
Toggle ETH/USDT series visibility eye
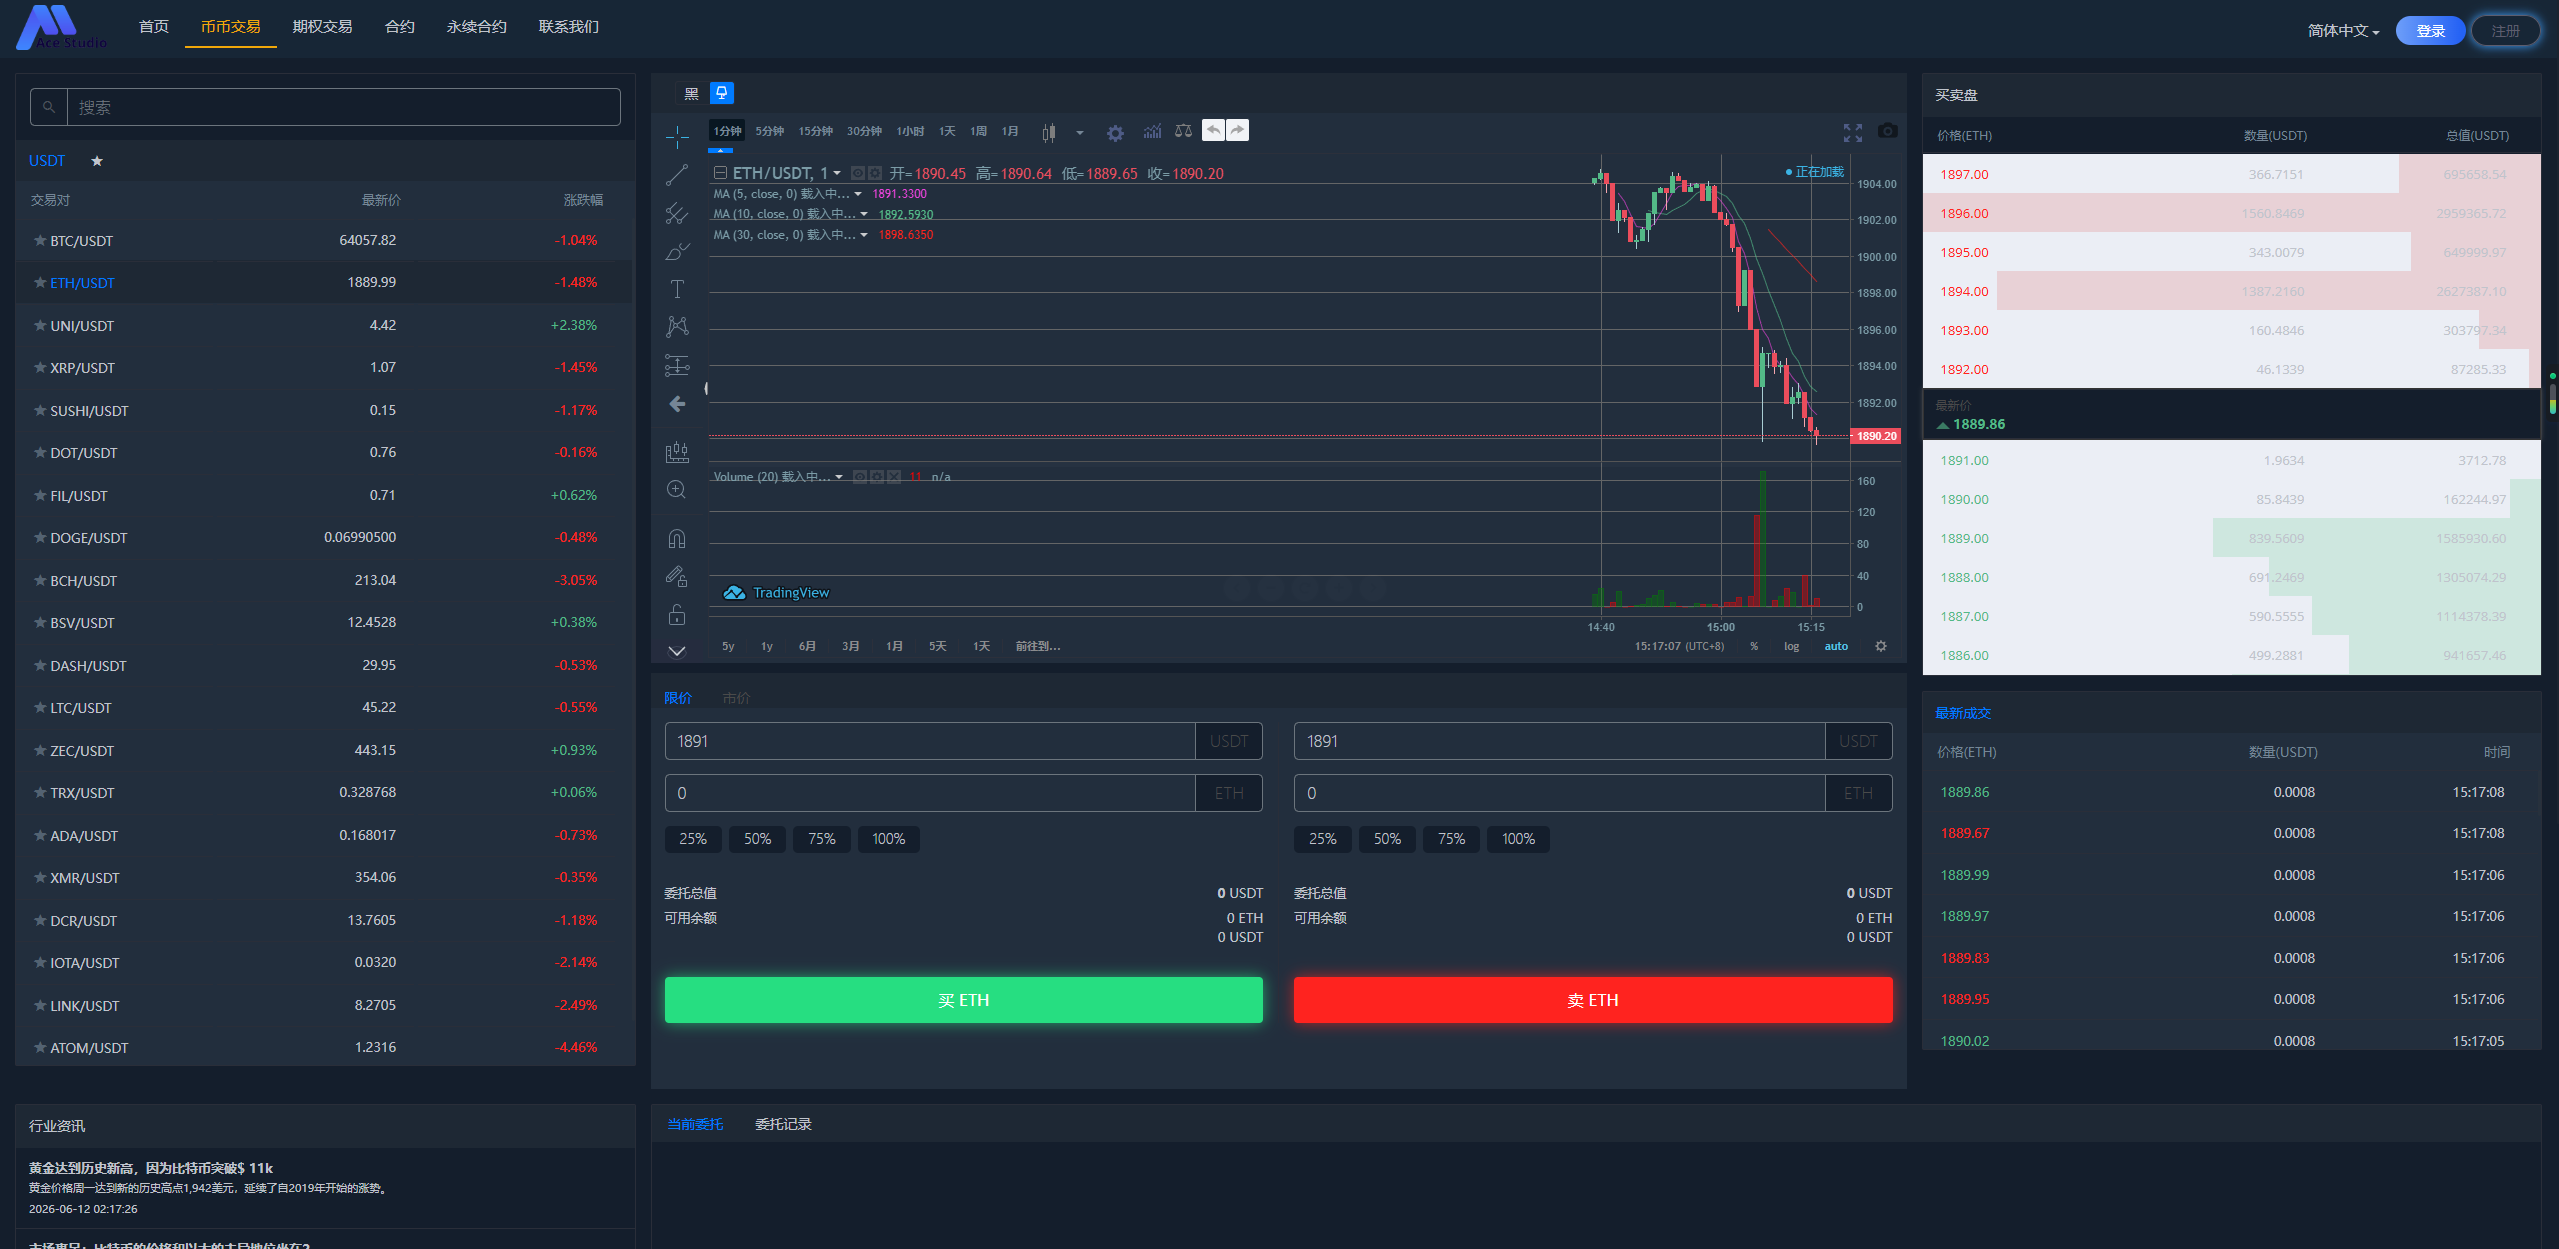(x=857, y=173)
